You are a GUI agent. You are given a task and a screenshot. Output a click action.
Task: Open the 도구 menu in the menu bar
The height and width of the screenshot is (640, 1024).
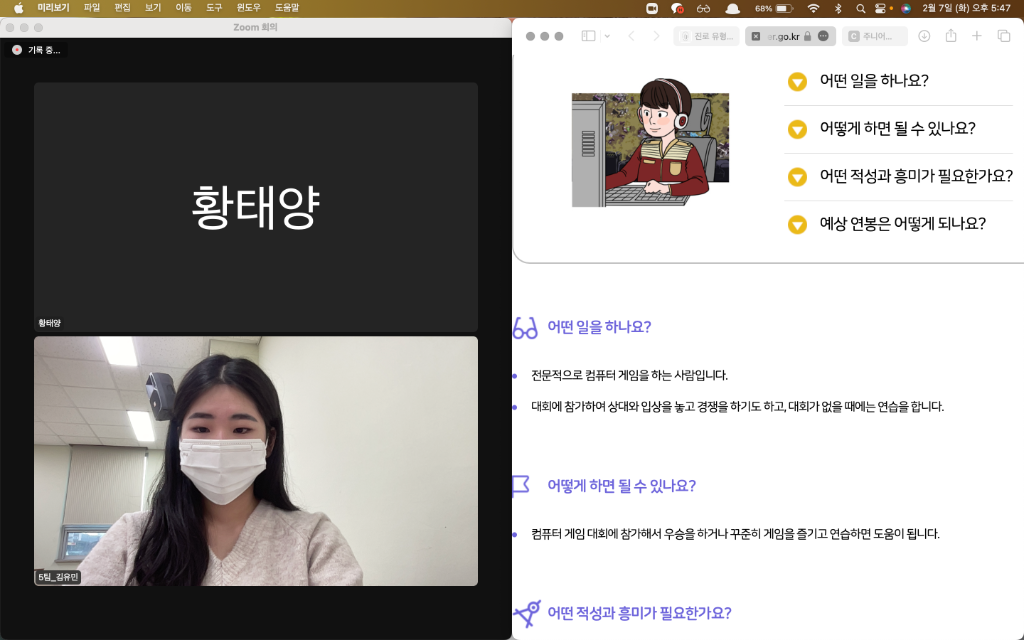(x=214, y=7)
